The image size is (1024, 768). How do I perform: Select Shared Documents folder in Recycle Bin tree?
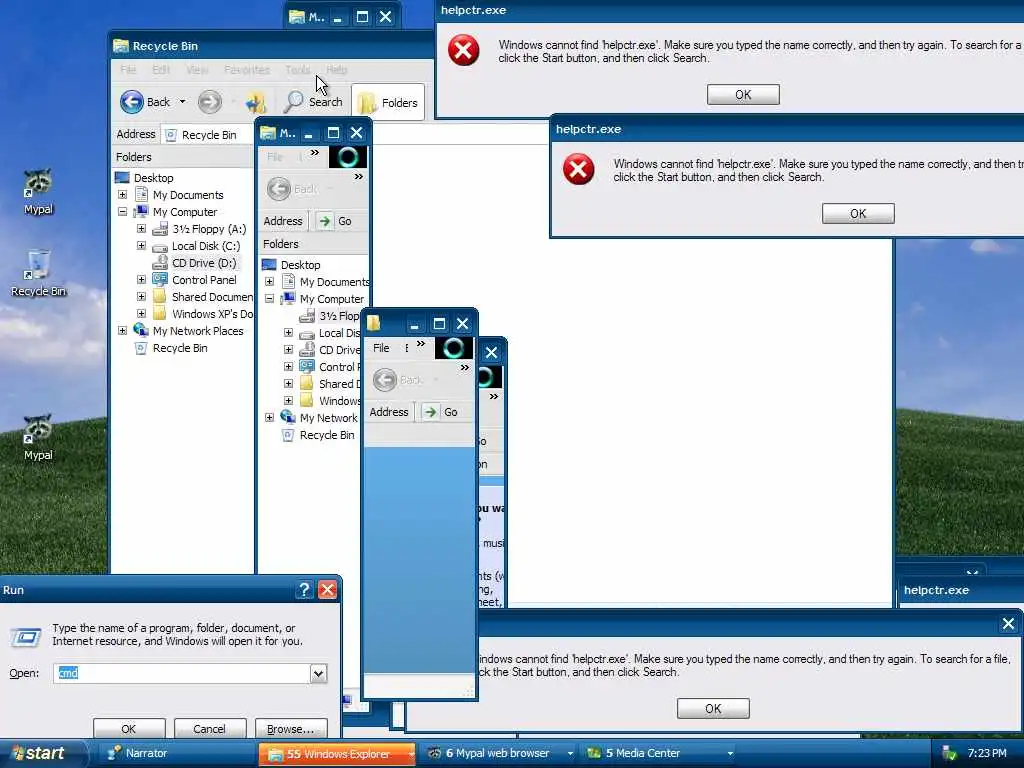tap(212, 296)
